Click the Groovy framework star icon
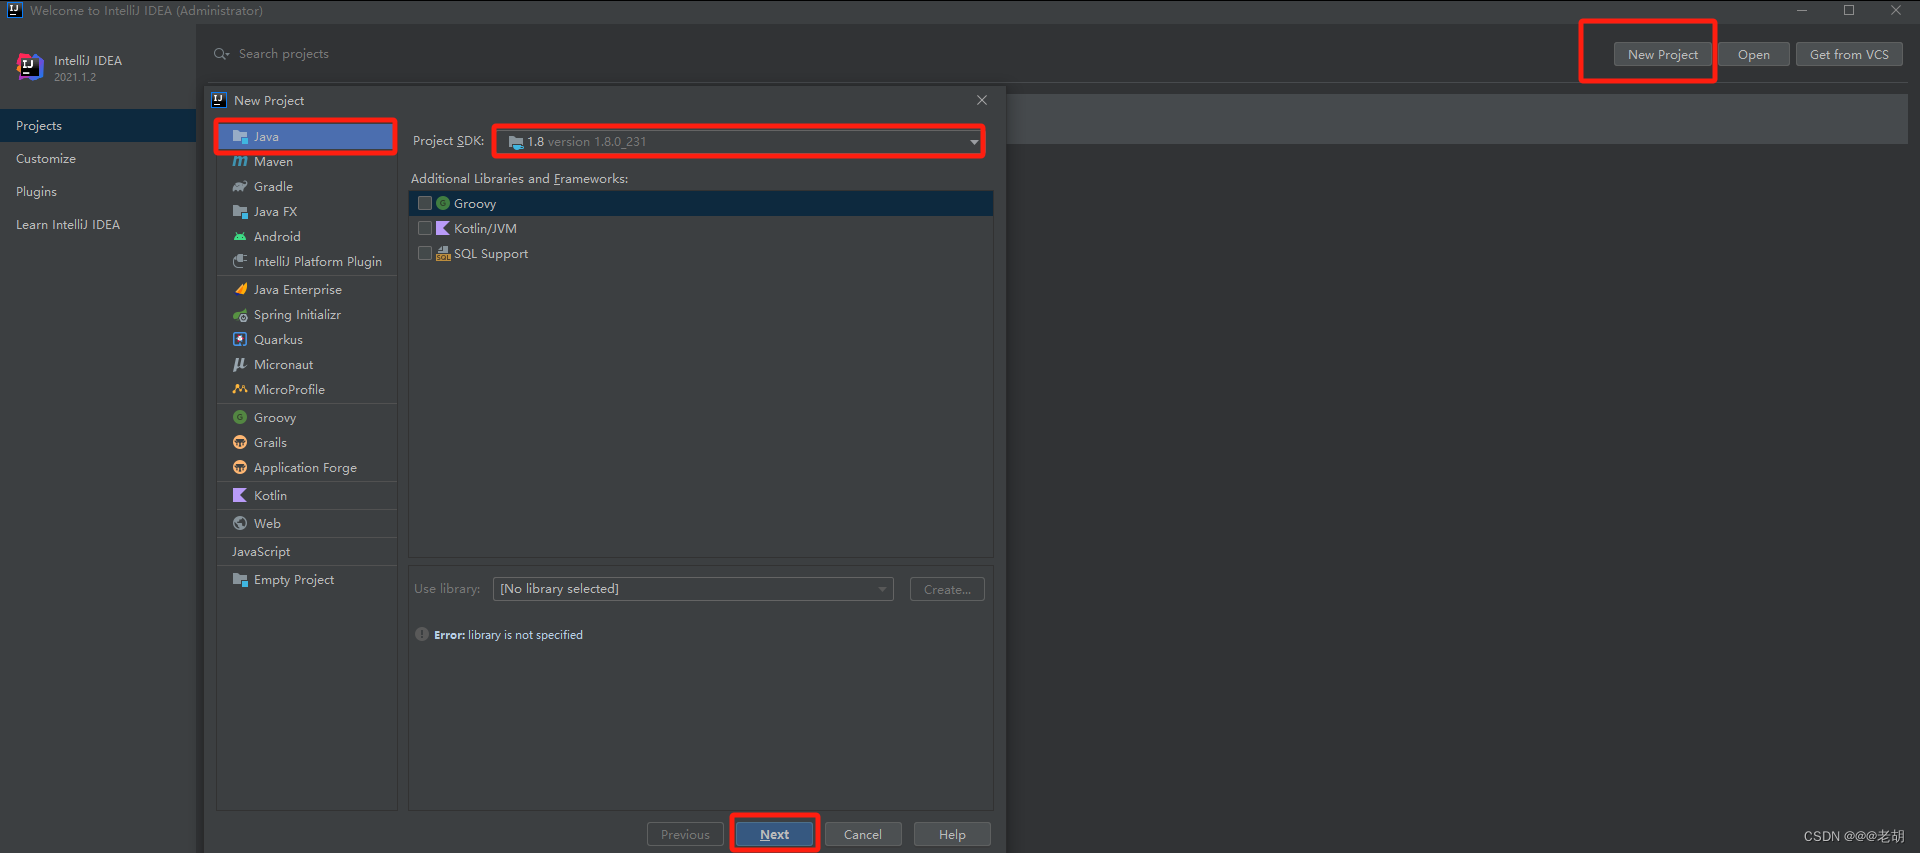The height and width of the screenshot is (853, 1920). point(443,203)
